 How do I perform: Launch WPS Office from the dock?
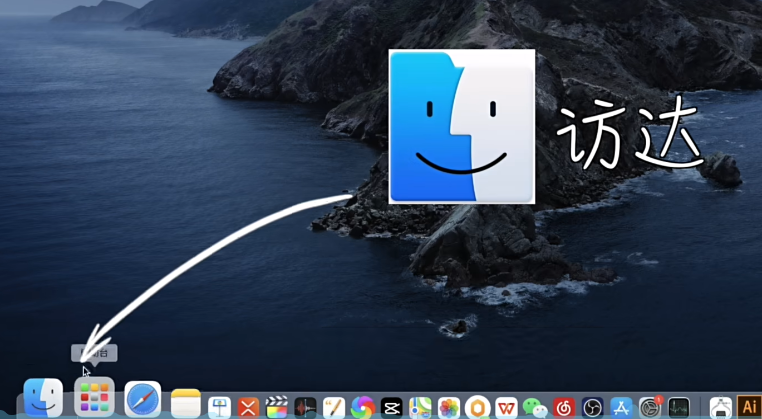506,407
